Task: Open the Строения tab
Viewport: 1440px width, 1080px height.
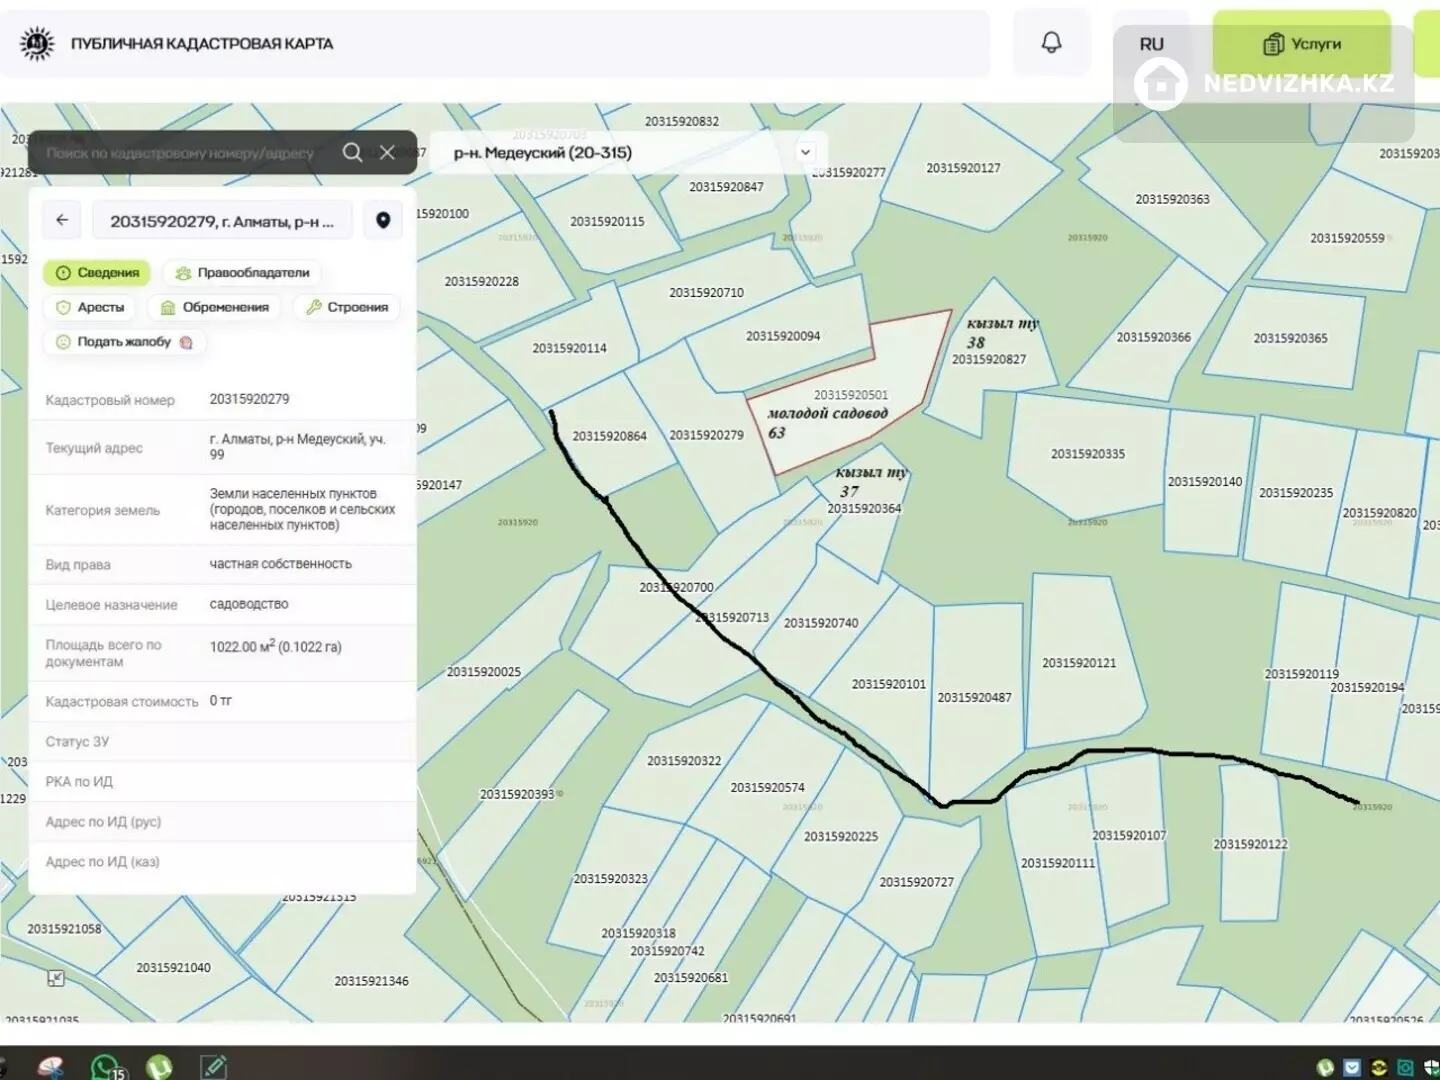Action: (347, 307)
